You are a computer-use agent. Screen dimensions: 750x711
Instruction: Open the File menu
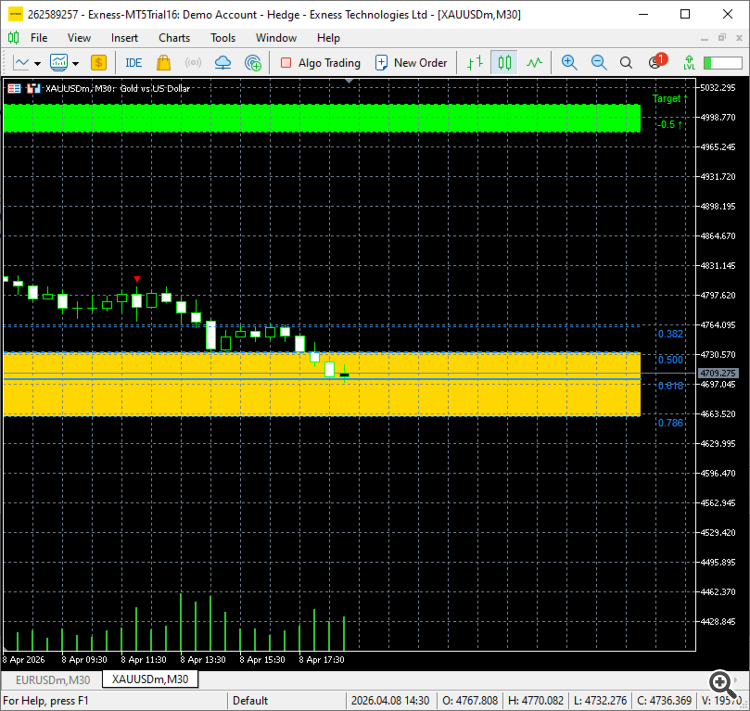[39, 38]
